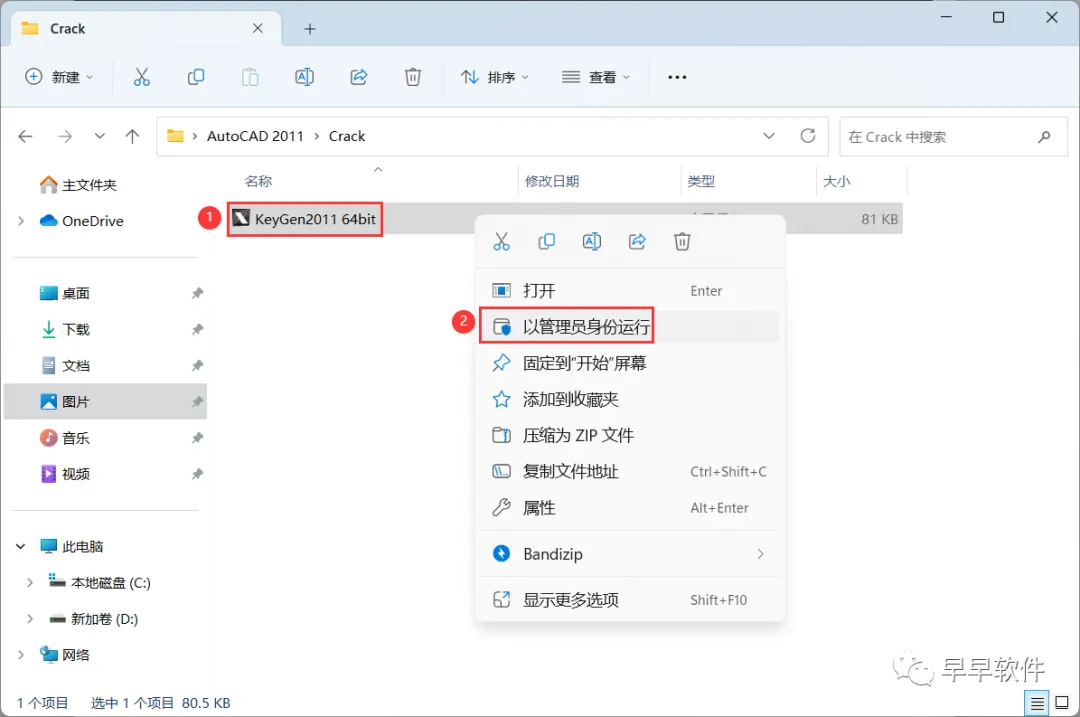Screen dimensions: 1080x717
Task: Select 新加卷 (D:) drive
Action: (x=94, y=619)
